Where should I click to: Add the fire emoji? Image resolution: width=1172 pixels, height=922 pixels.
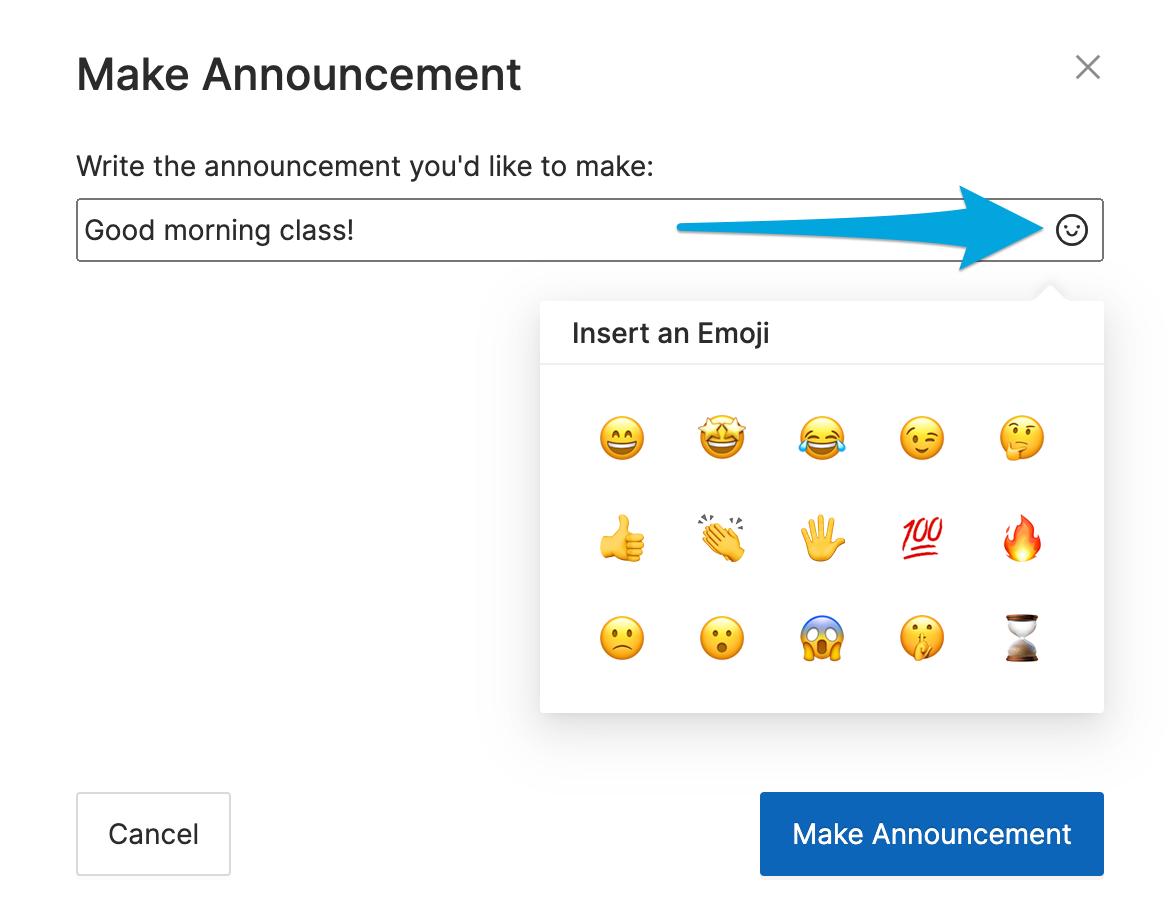(x=1022, y=538)
